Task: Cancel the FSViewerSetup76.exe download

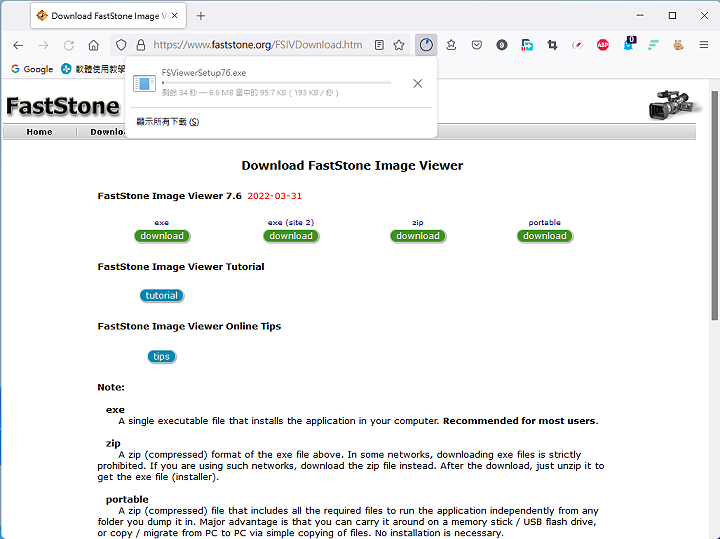Action: (x=417, y=83)
